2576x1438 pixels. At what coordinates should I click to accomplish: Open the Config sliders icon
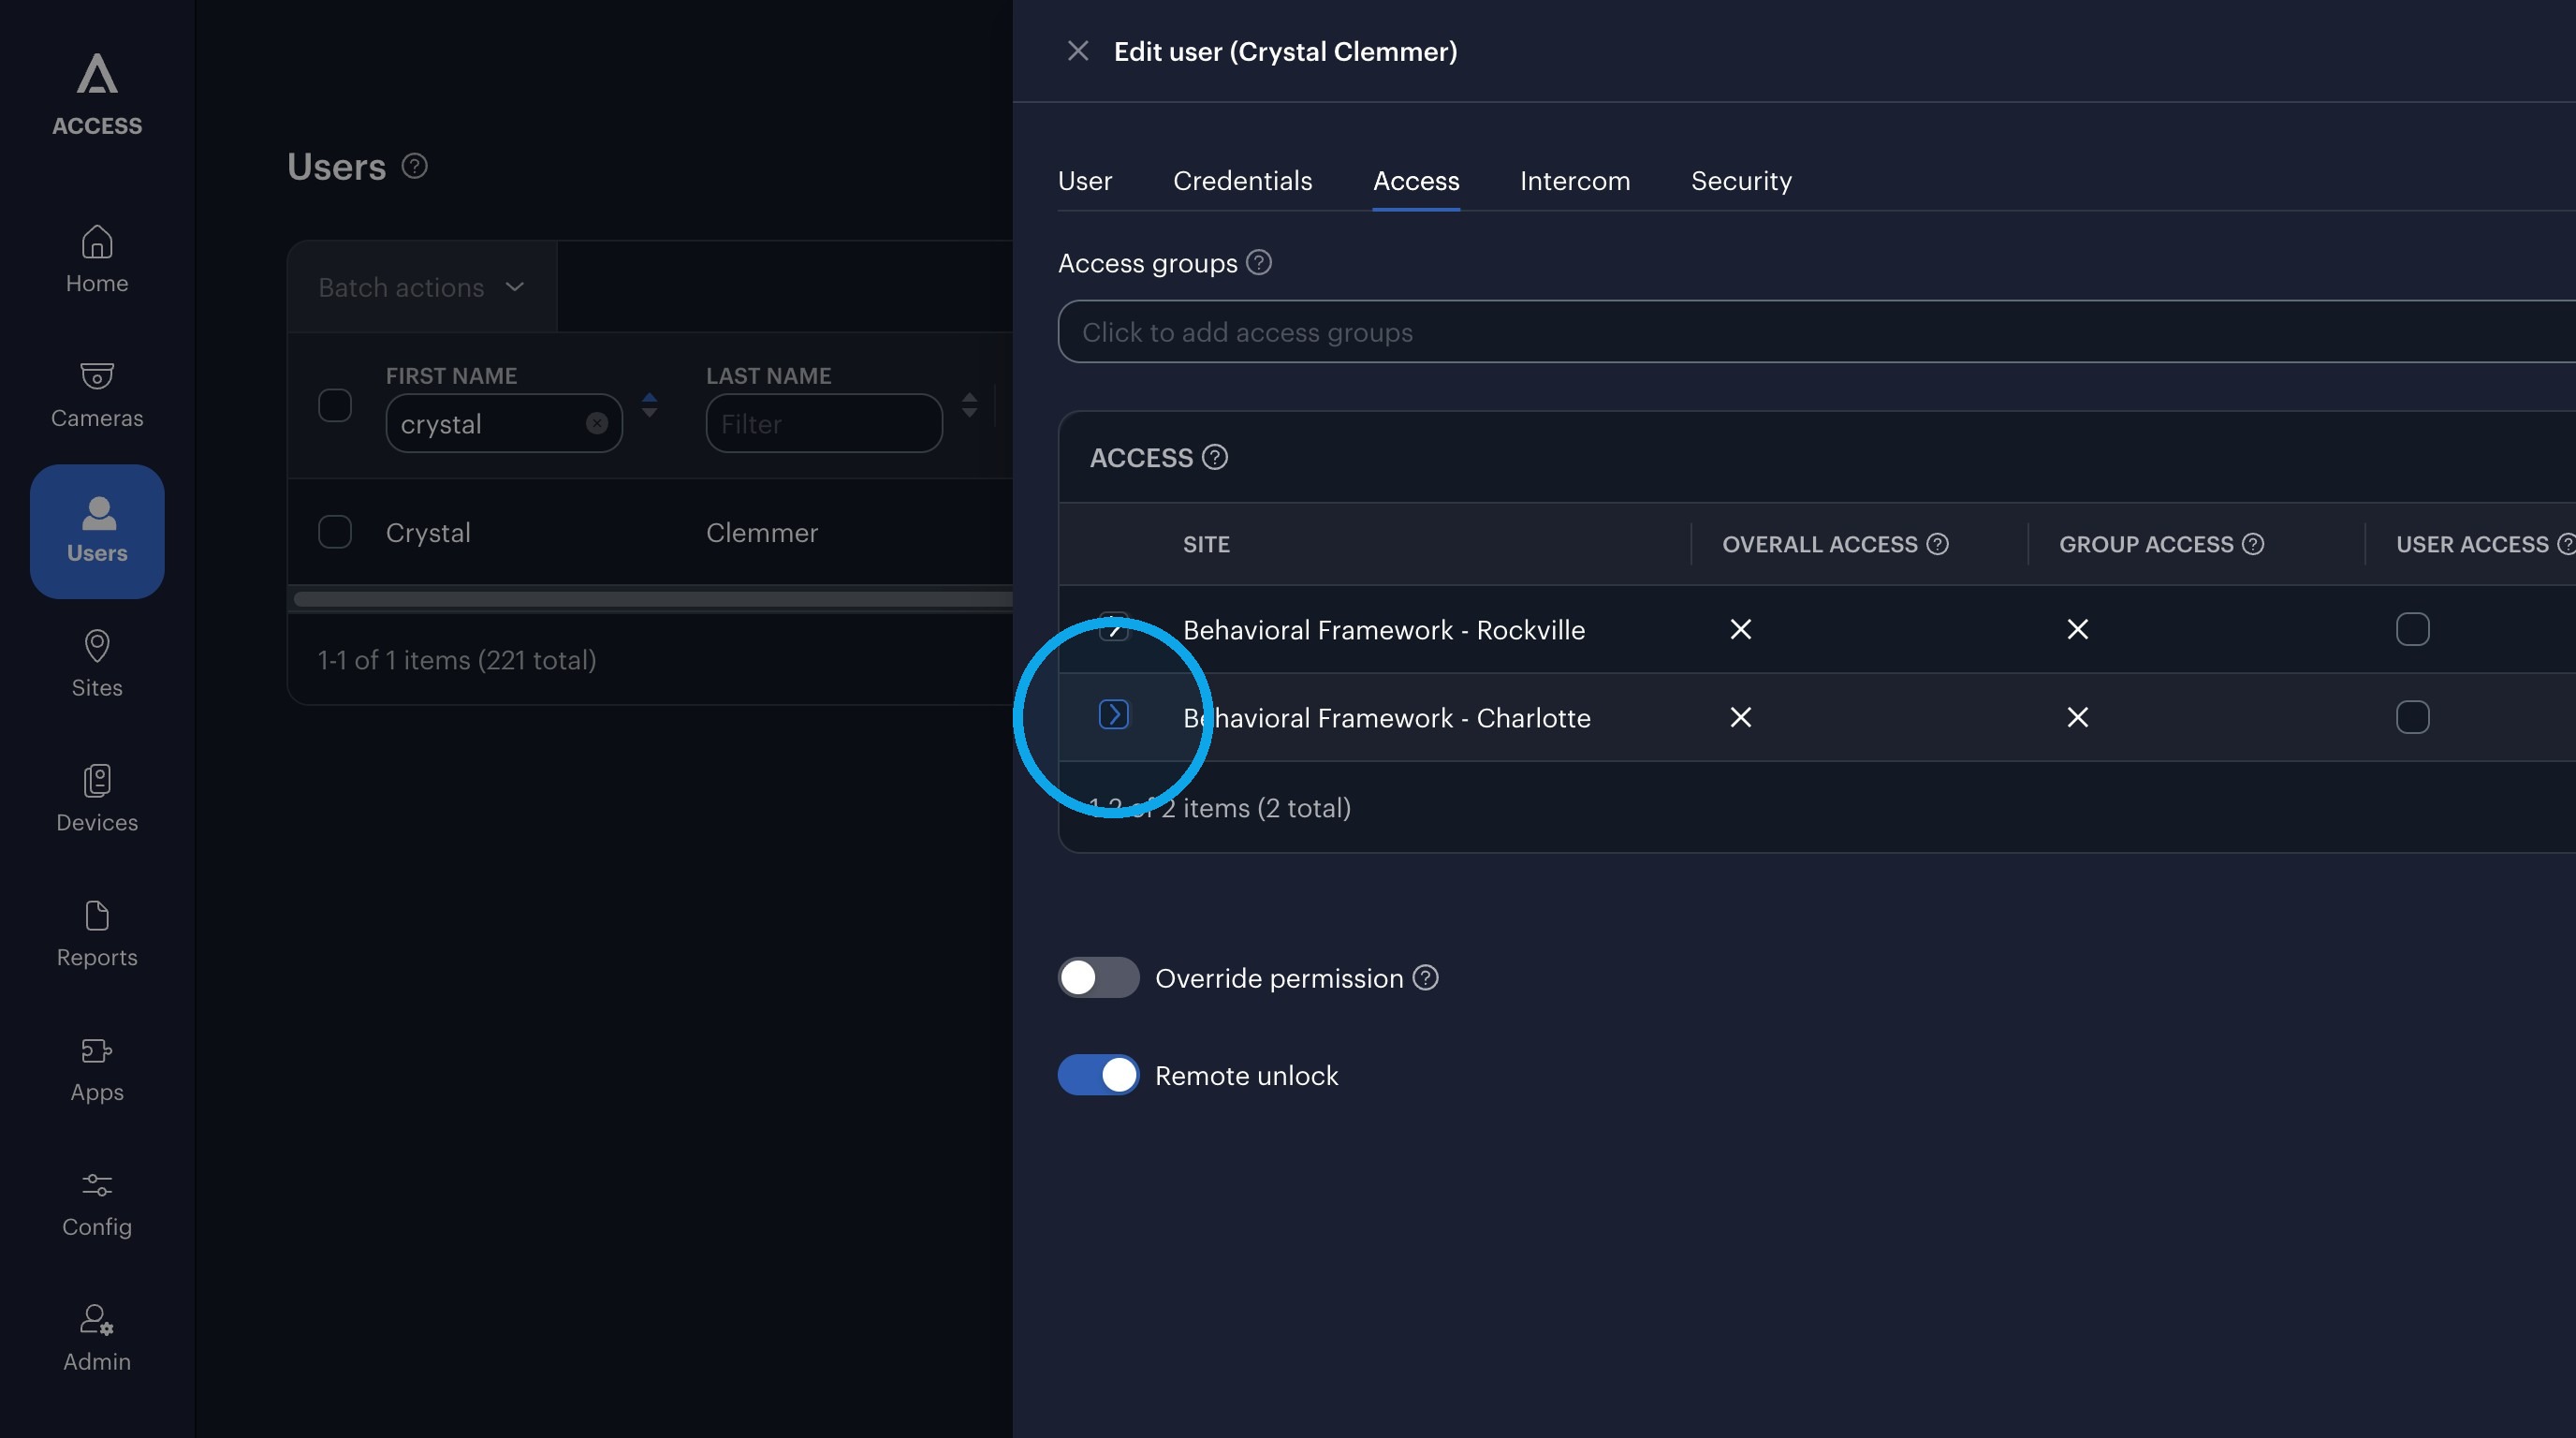pos(97,1186)
